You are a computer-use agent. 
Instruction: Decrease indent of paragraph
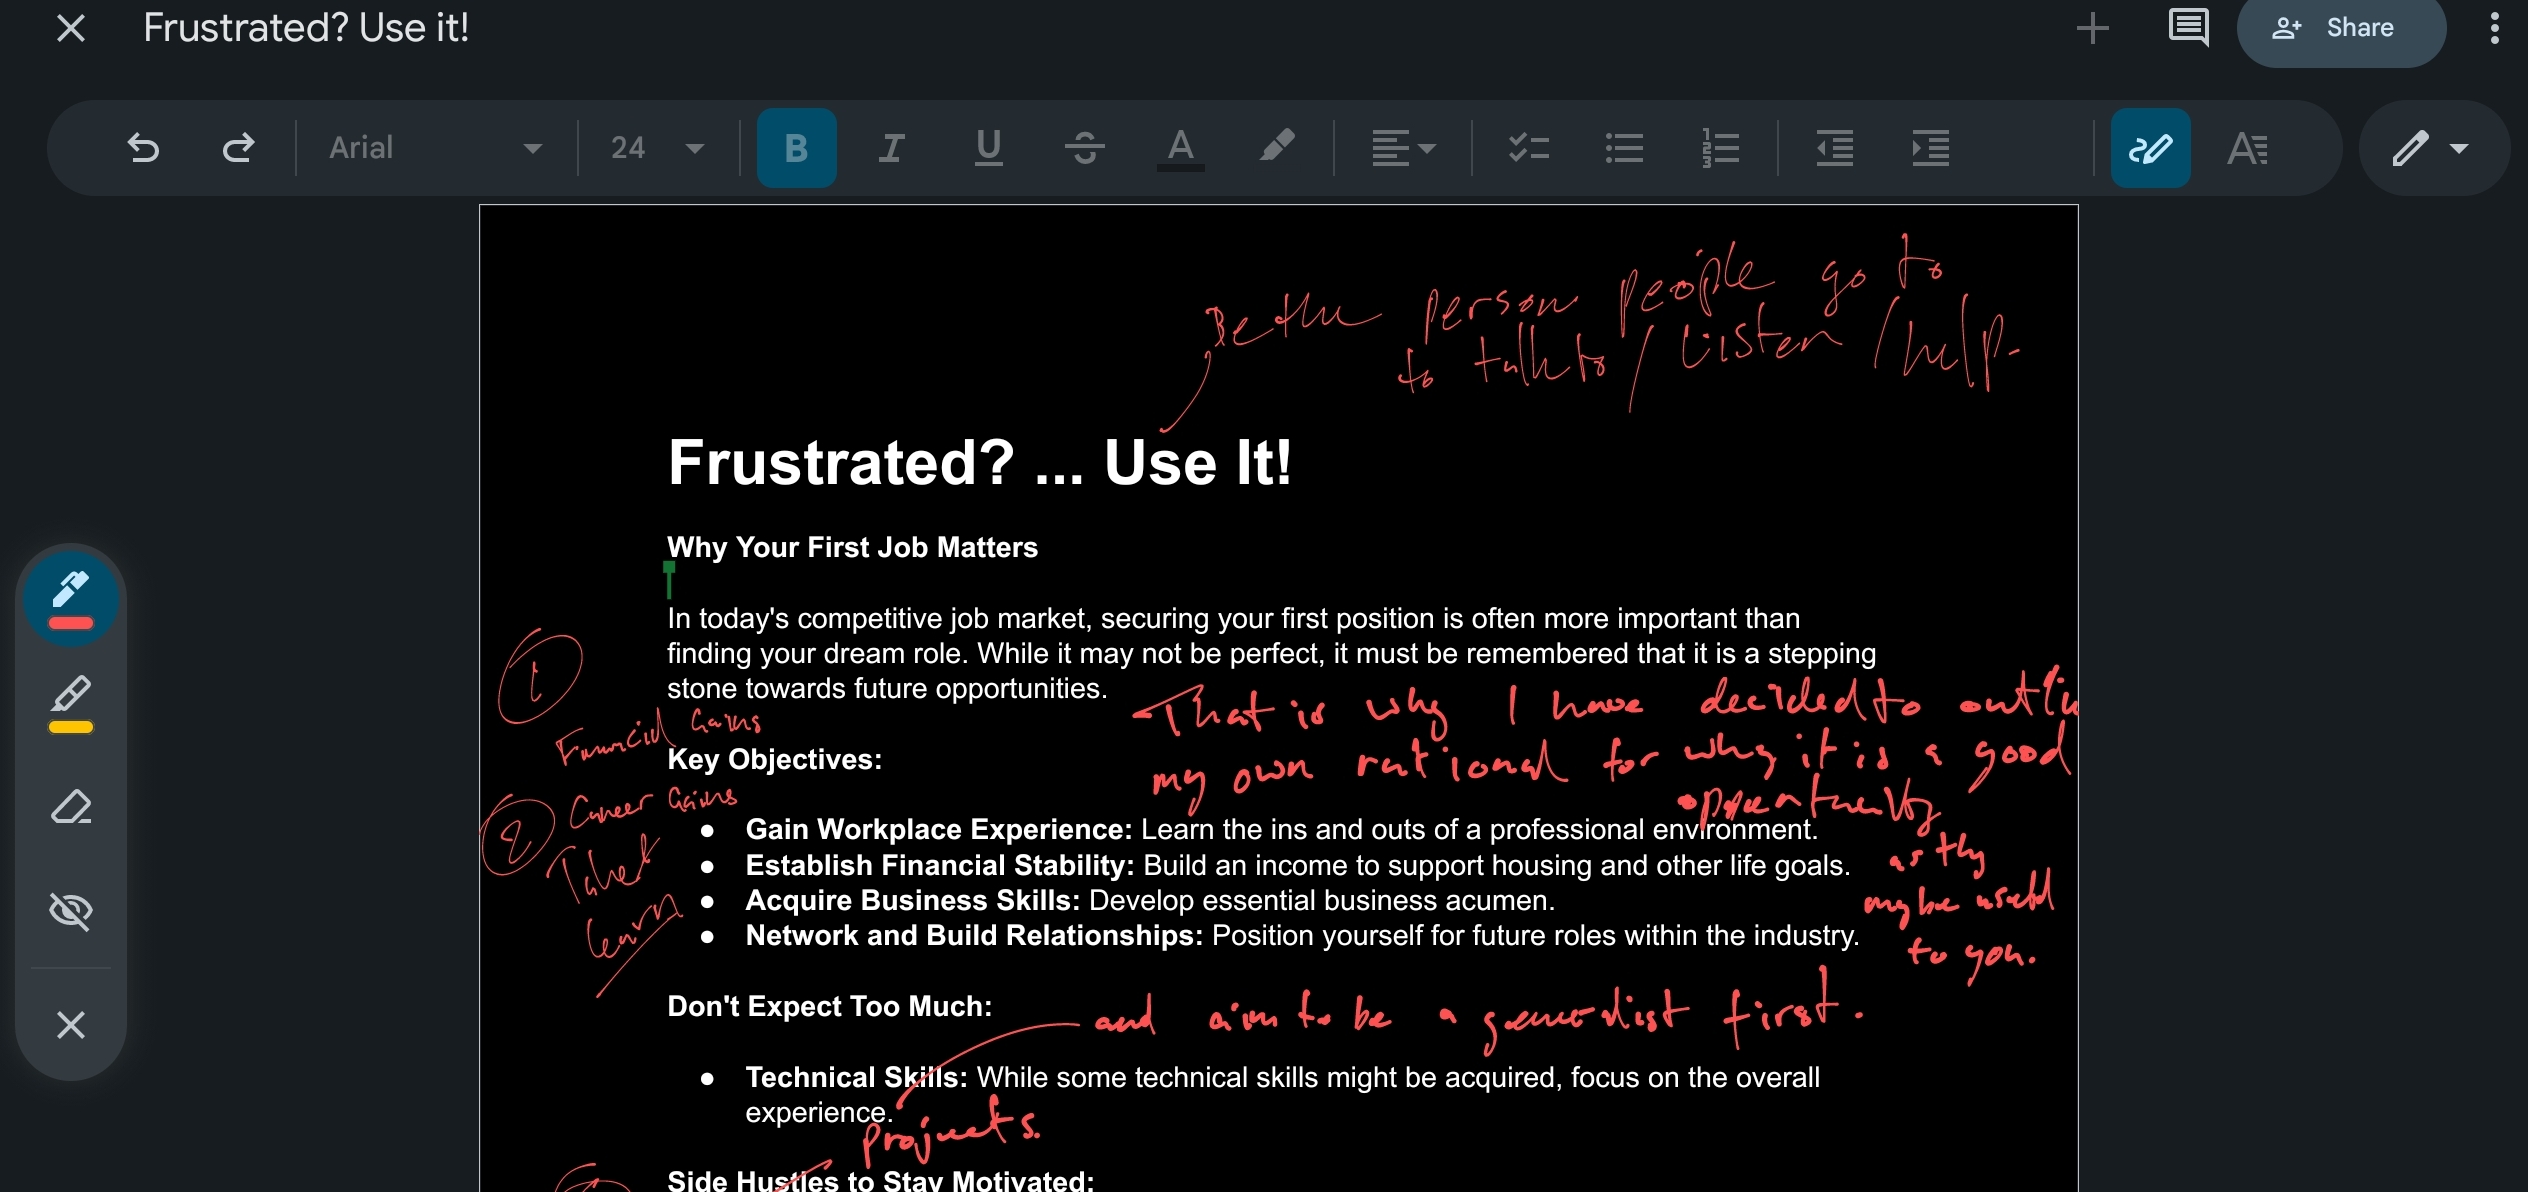(1835, 148)
